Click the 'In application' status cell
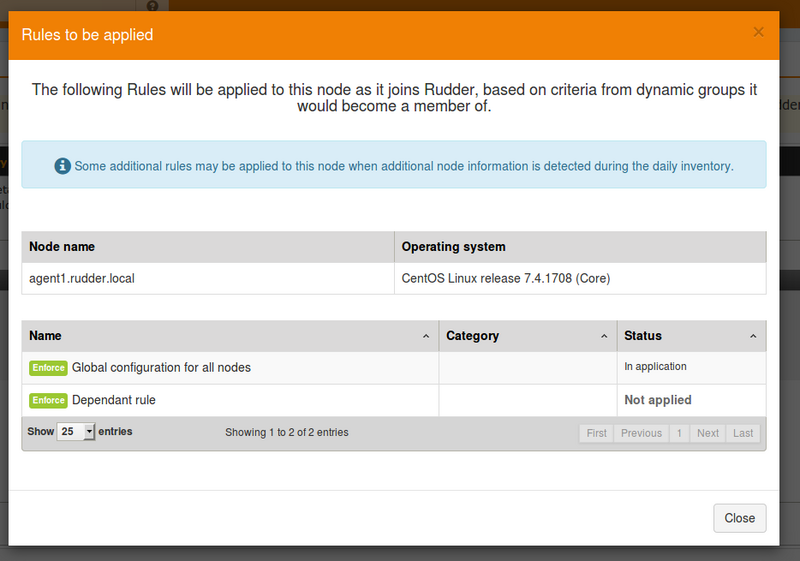The width and height of the screenshot is (800, 561). tap(691, 368)
